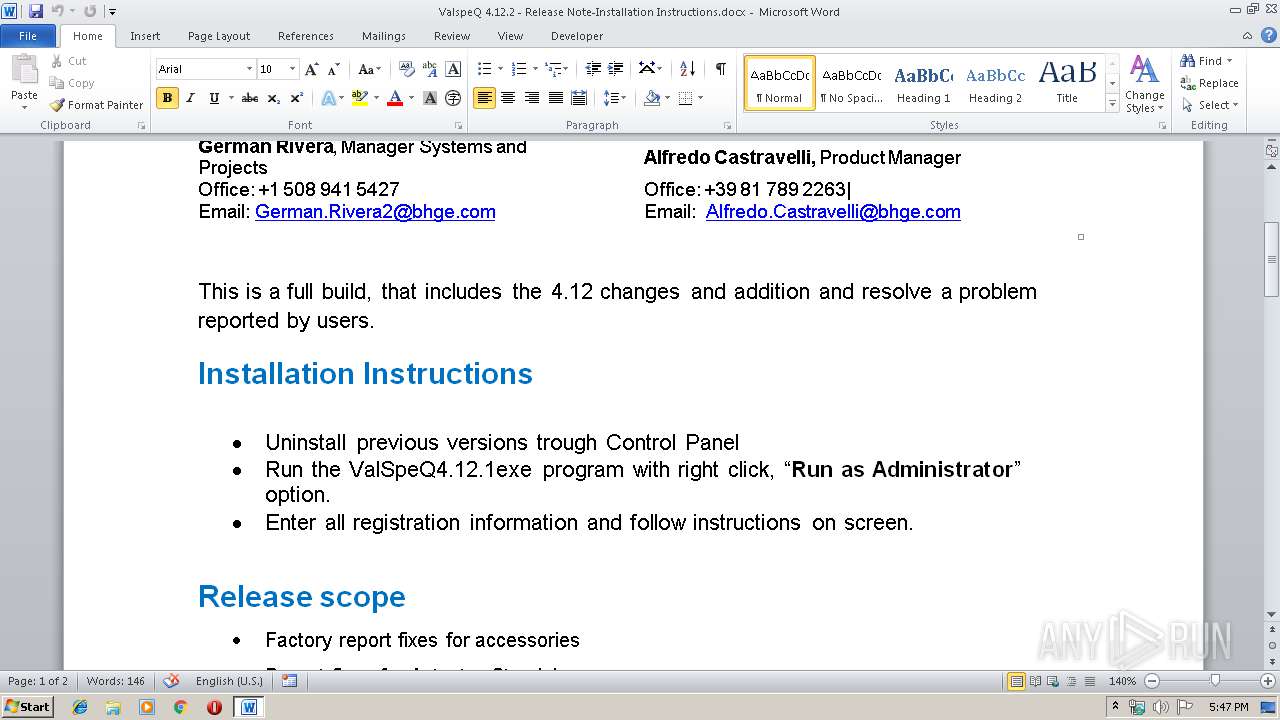
Task: Open Change Styles dropdown
Action: [x=1144, y=85]
